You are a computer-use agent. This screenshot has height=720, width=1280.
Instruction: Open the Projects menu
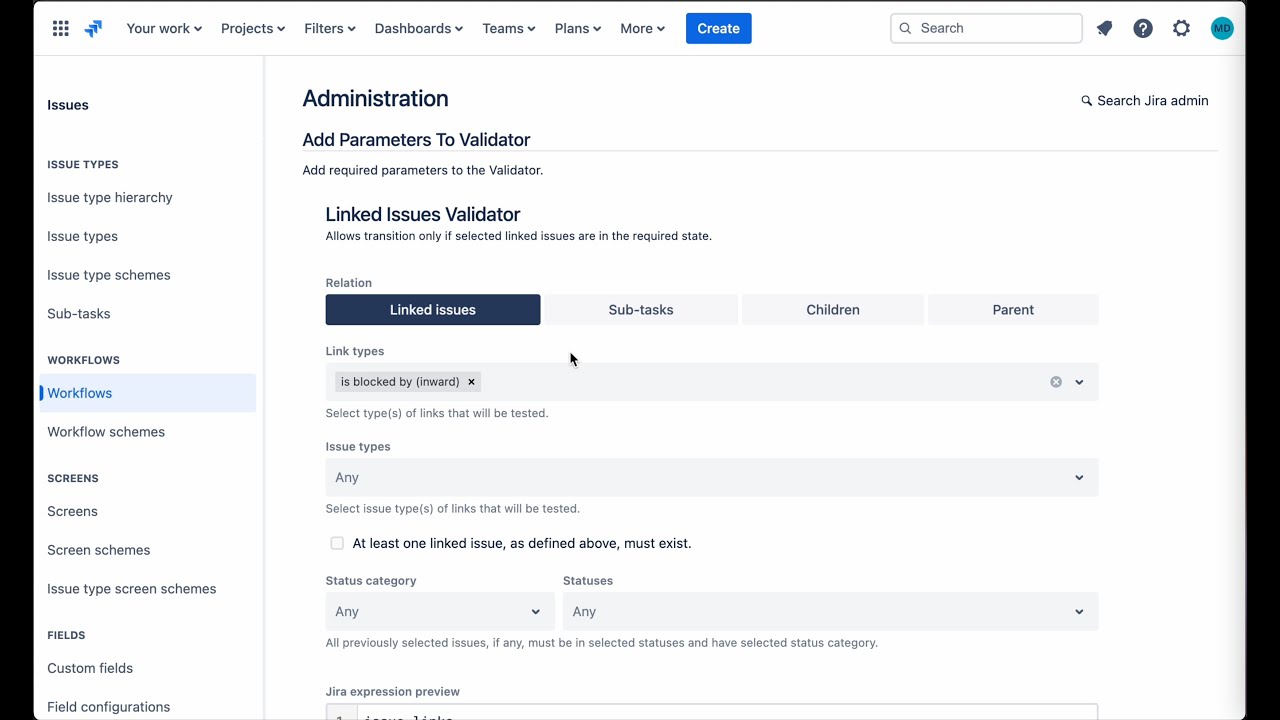pos(253,28)
